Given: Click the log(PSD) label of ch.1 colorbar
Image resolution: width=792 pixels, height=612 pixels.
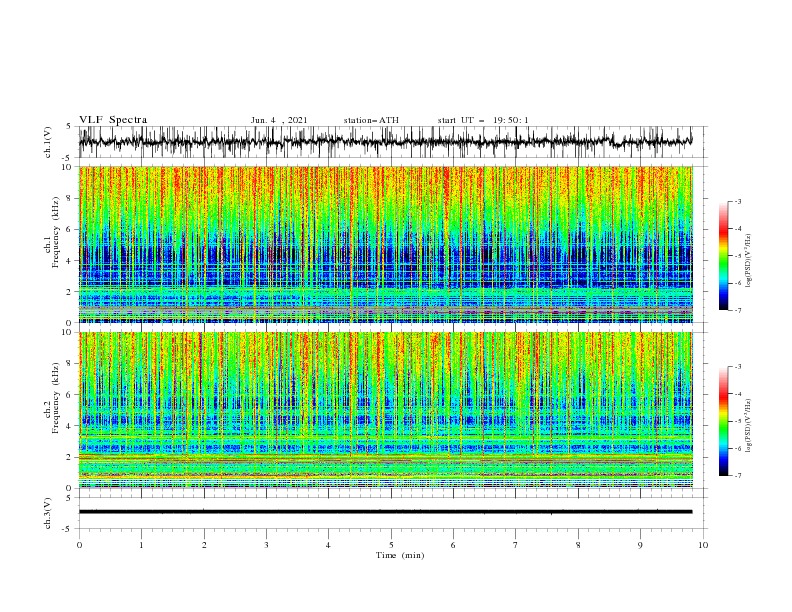Looking at the screenshot, I should click(x=749, y=261).
